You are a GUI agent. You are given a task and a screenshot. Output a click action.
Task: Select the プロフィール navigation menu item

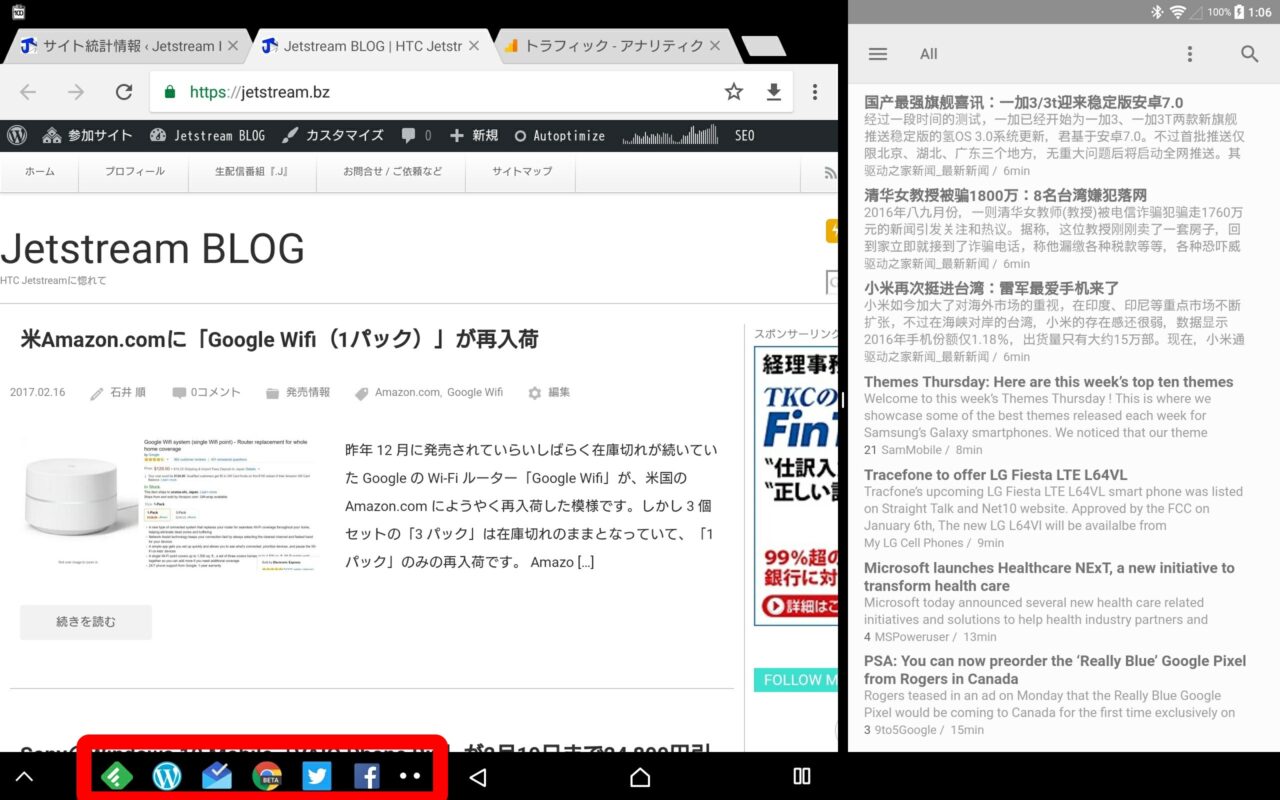[x=134, y=171]
